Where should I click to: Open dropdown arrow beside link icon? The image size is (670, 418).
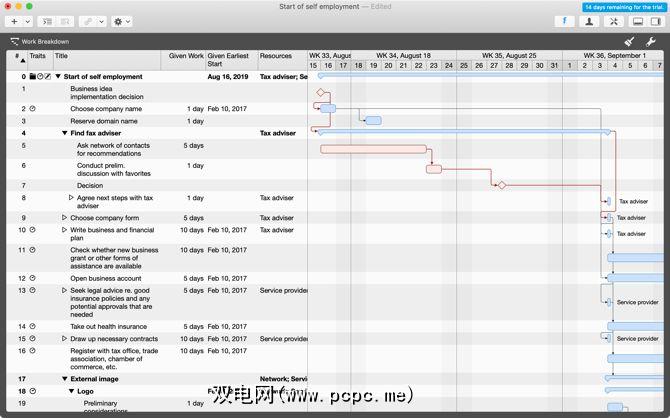pyautogui.click(x=101, y=21)
